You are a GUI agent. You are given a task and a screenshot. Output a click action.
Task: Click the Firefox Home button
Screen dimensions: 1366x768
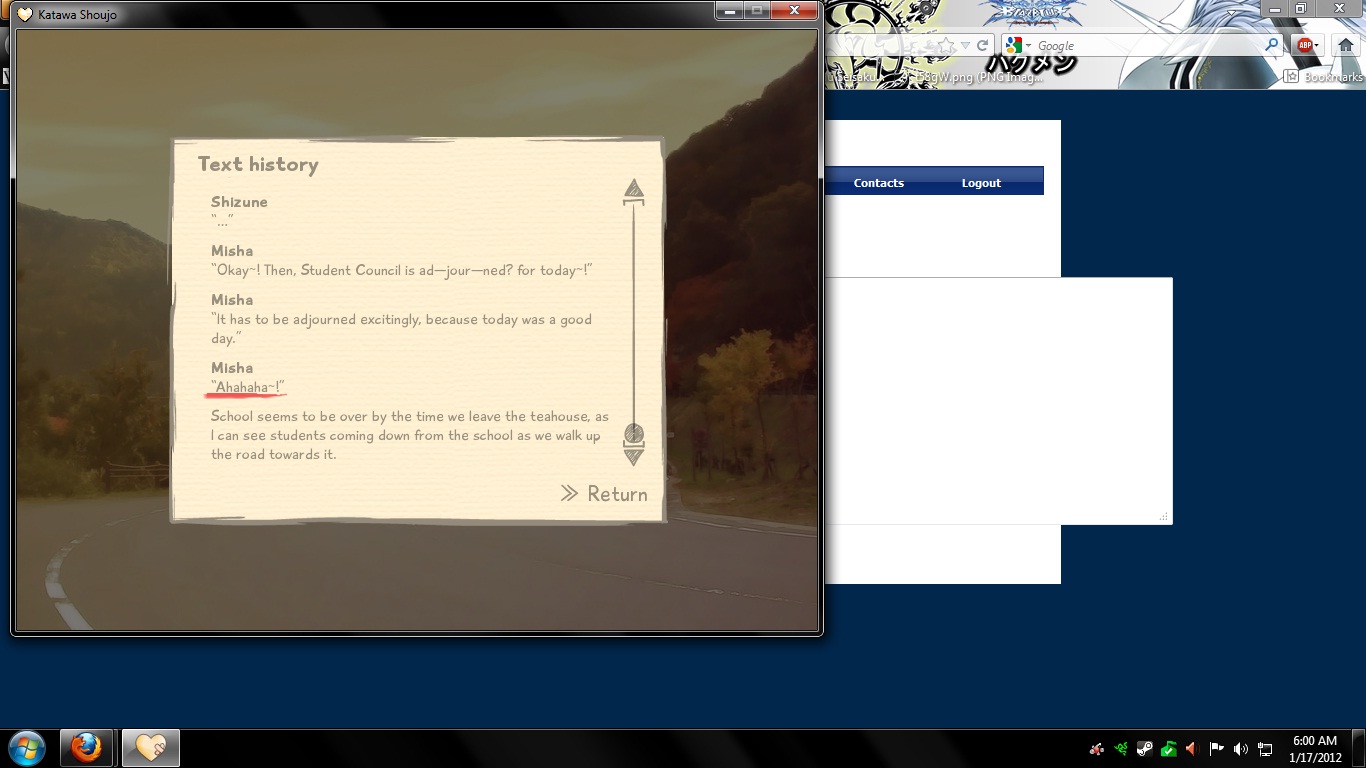[x=1346, y=45]
